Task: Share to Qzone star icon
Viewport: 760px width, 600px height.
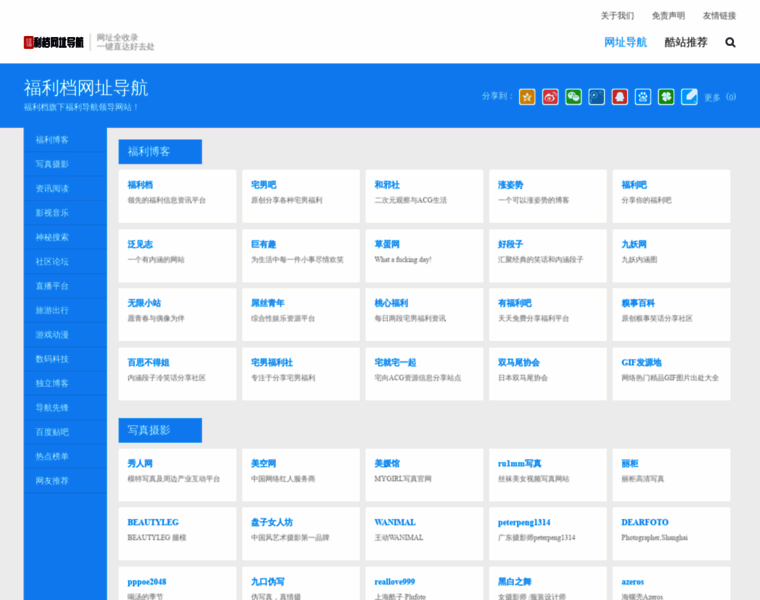Action: (x=527, y=97)
